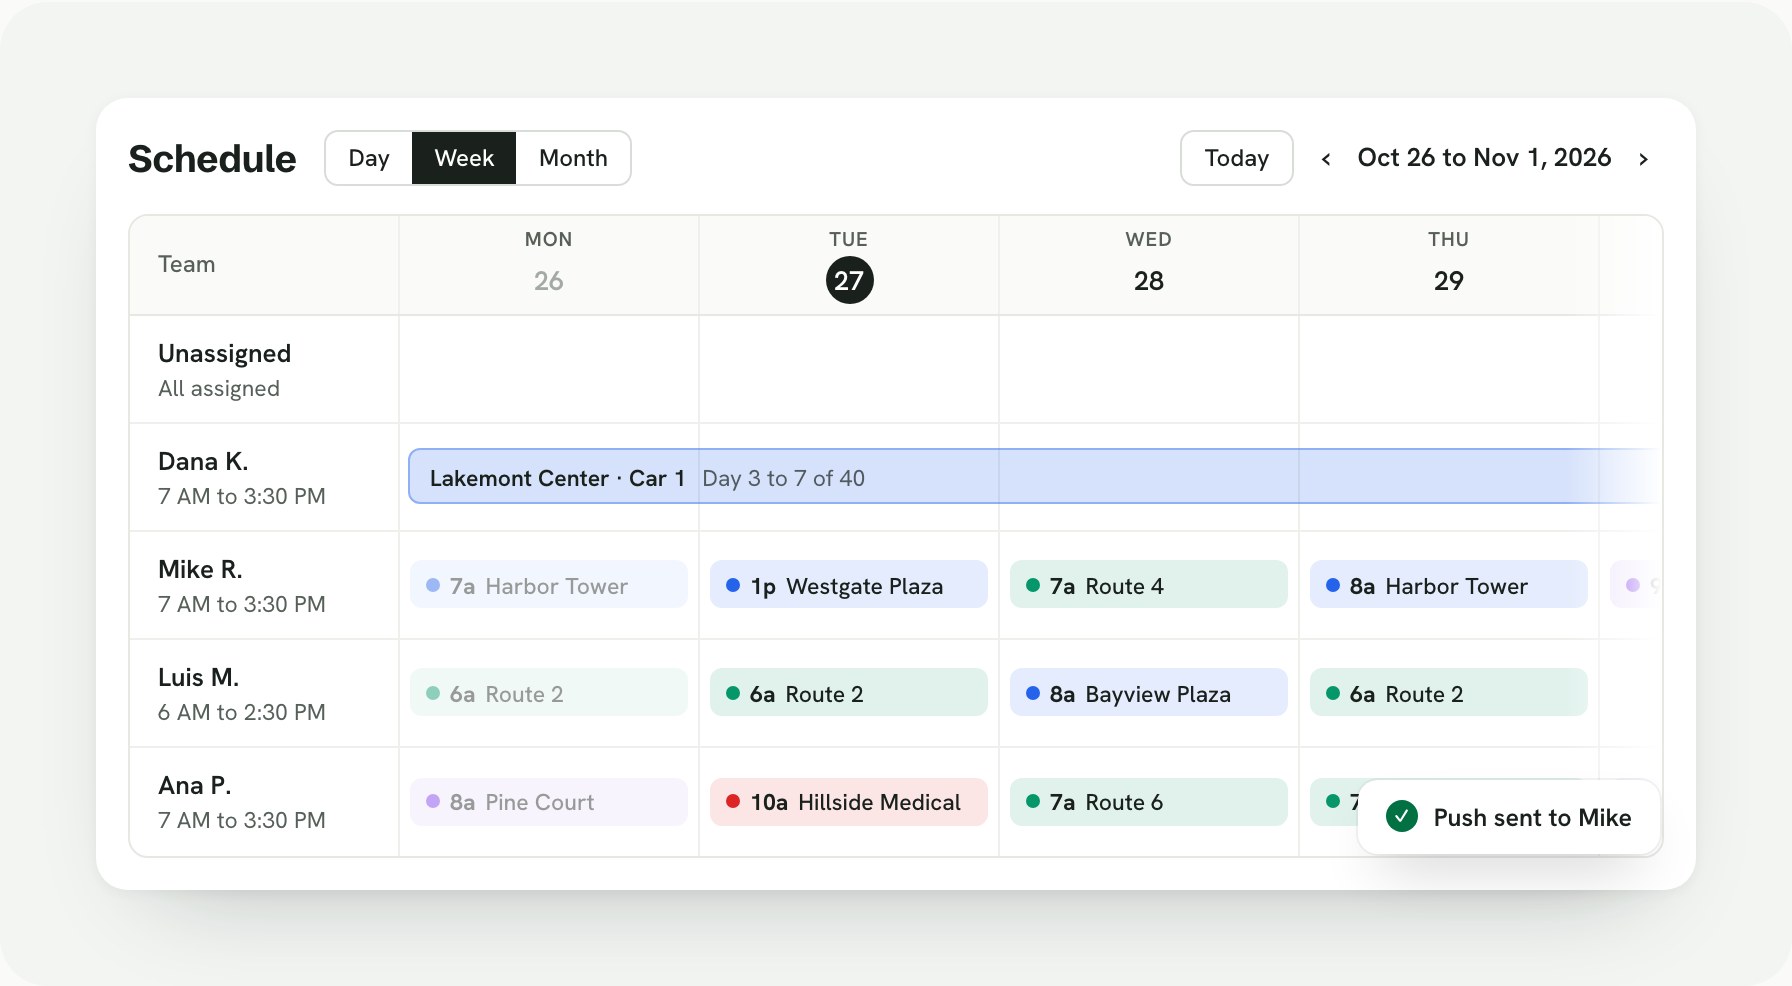Screen dimensions: 1792x986
Task: Switch to Day view
Action: point(369,158)
